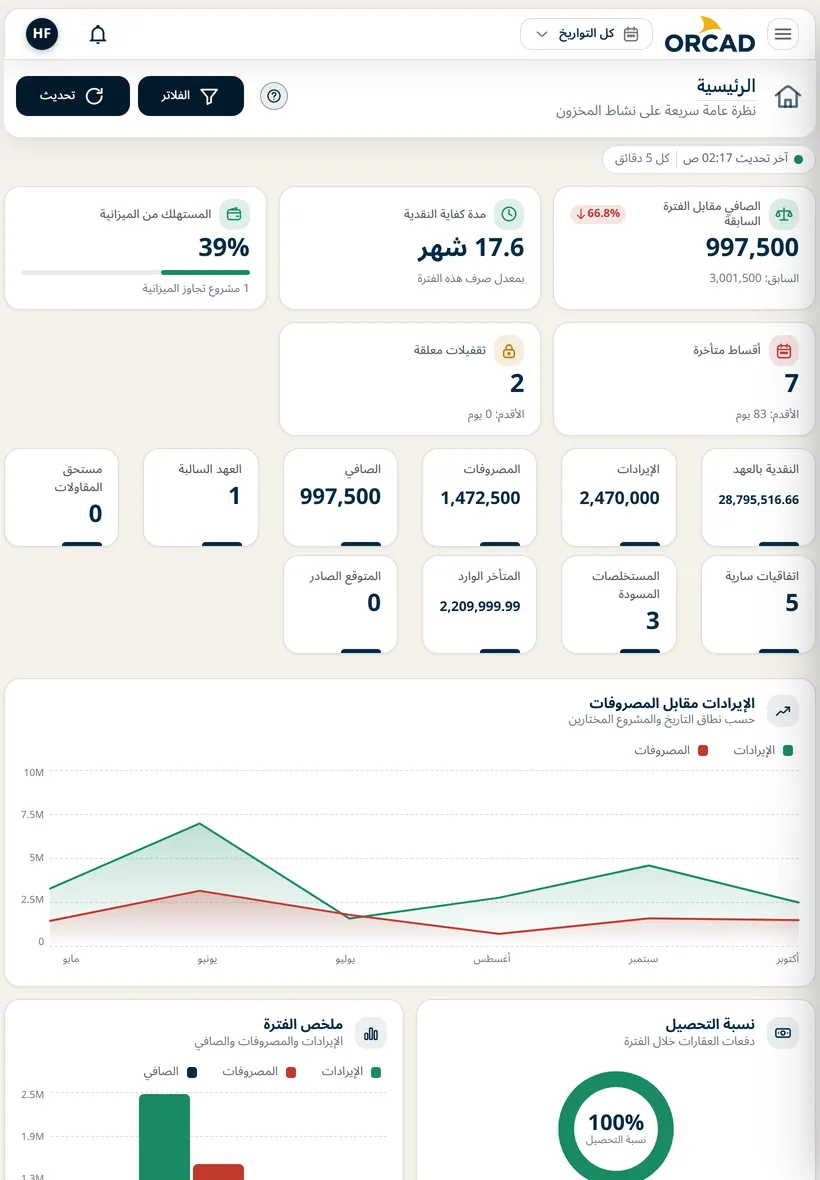Click the banknote icon beside نسبة التحصيل
This screenshot has height=1180, width=820.
(783, 1032)
